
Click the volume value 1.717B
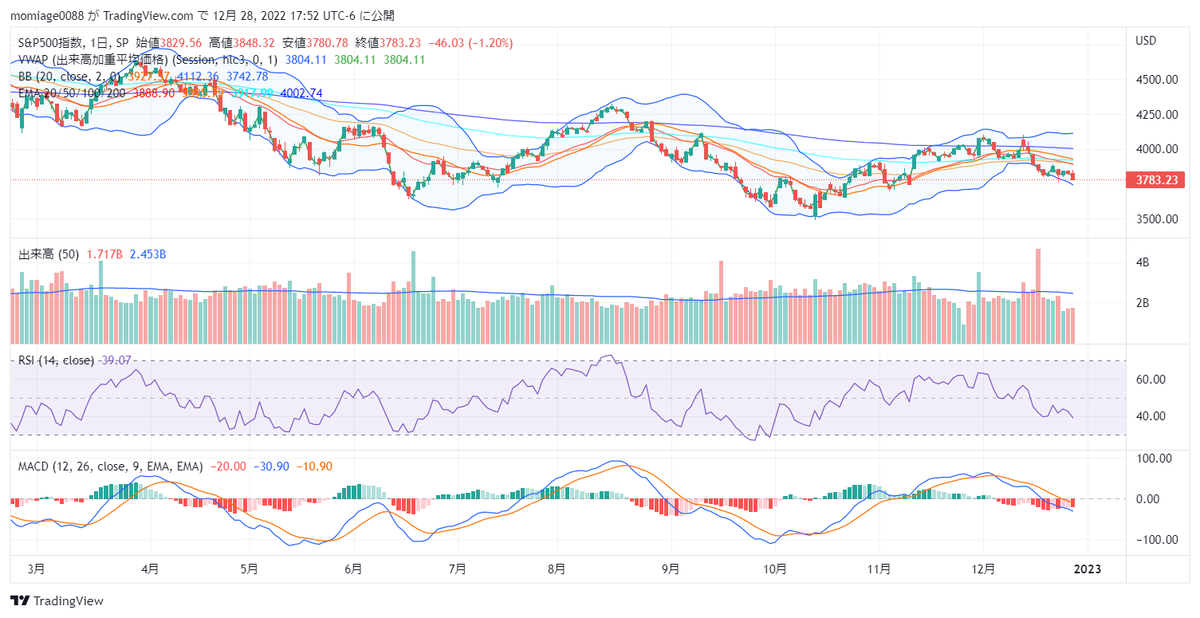[x=105, y=255]
